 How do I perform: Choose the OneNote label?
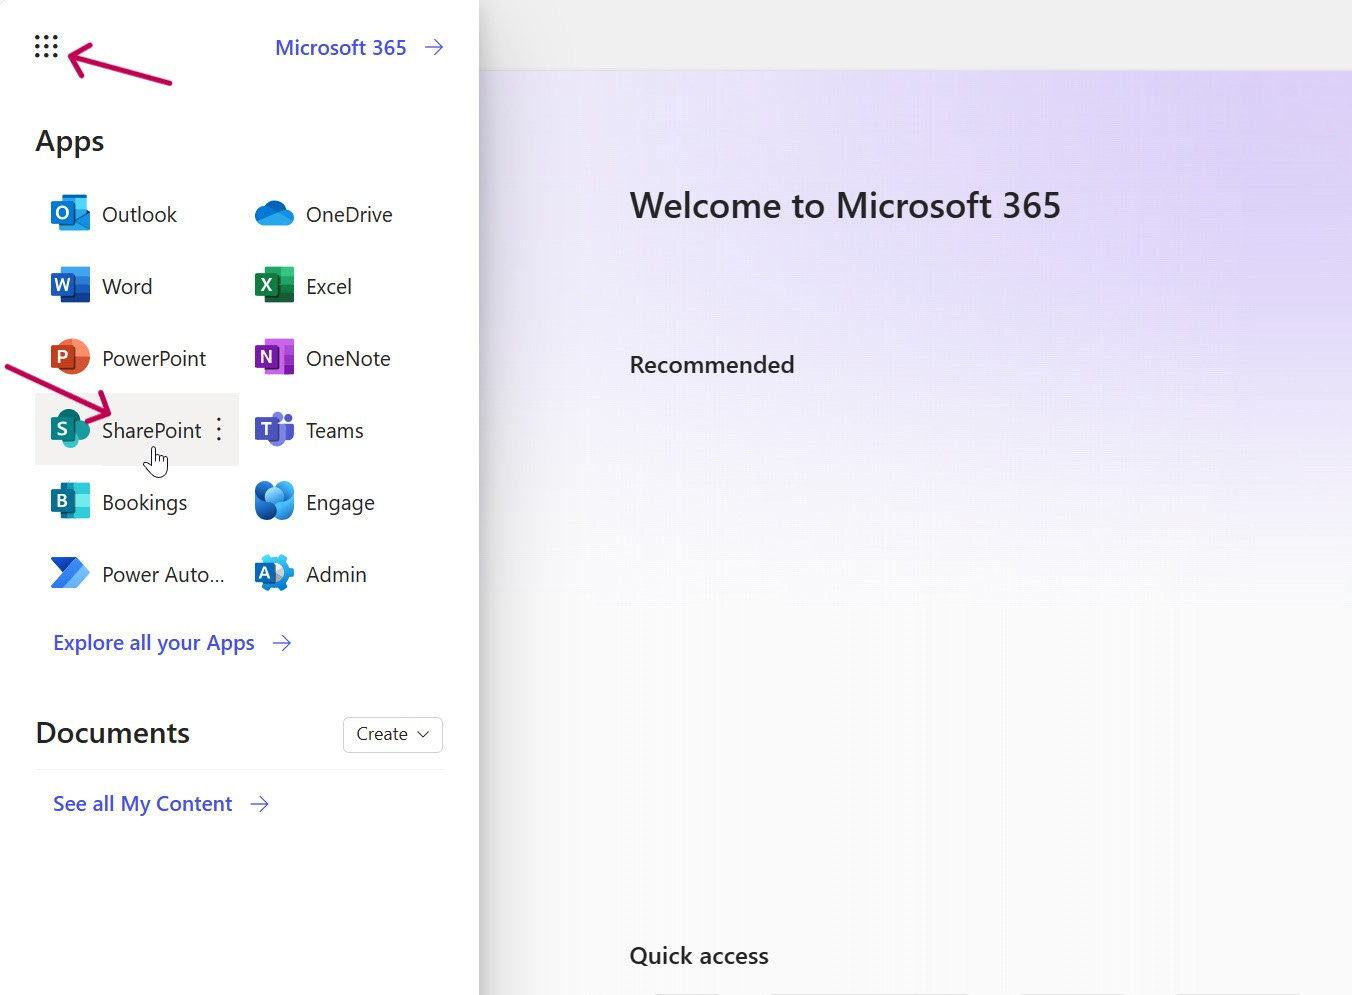348,358
